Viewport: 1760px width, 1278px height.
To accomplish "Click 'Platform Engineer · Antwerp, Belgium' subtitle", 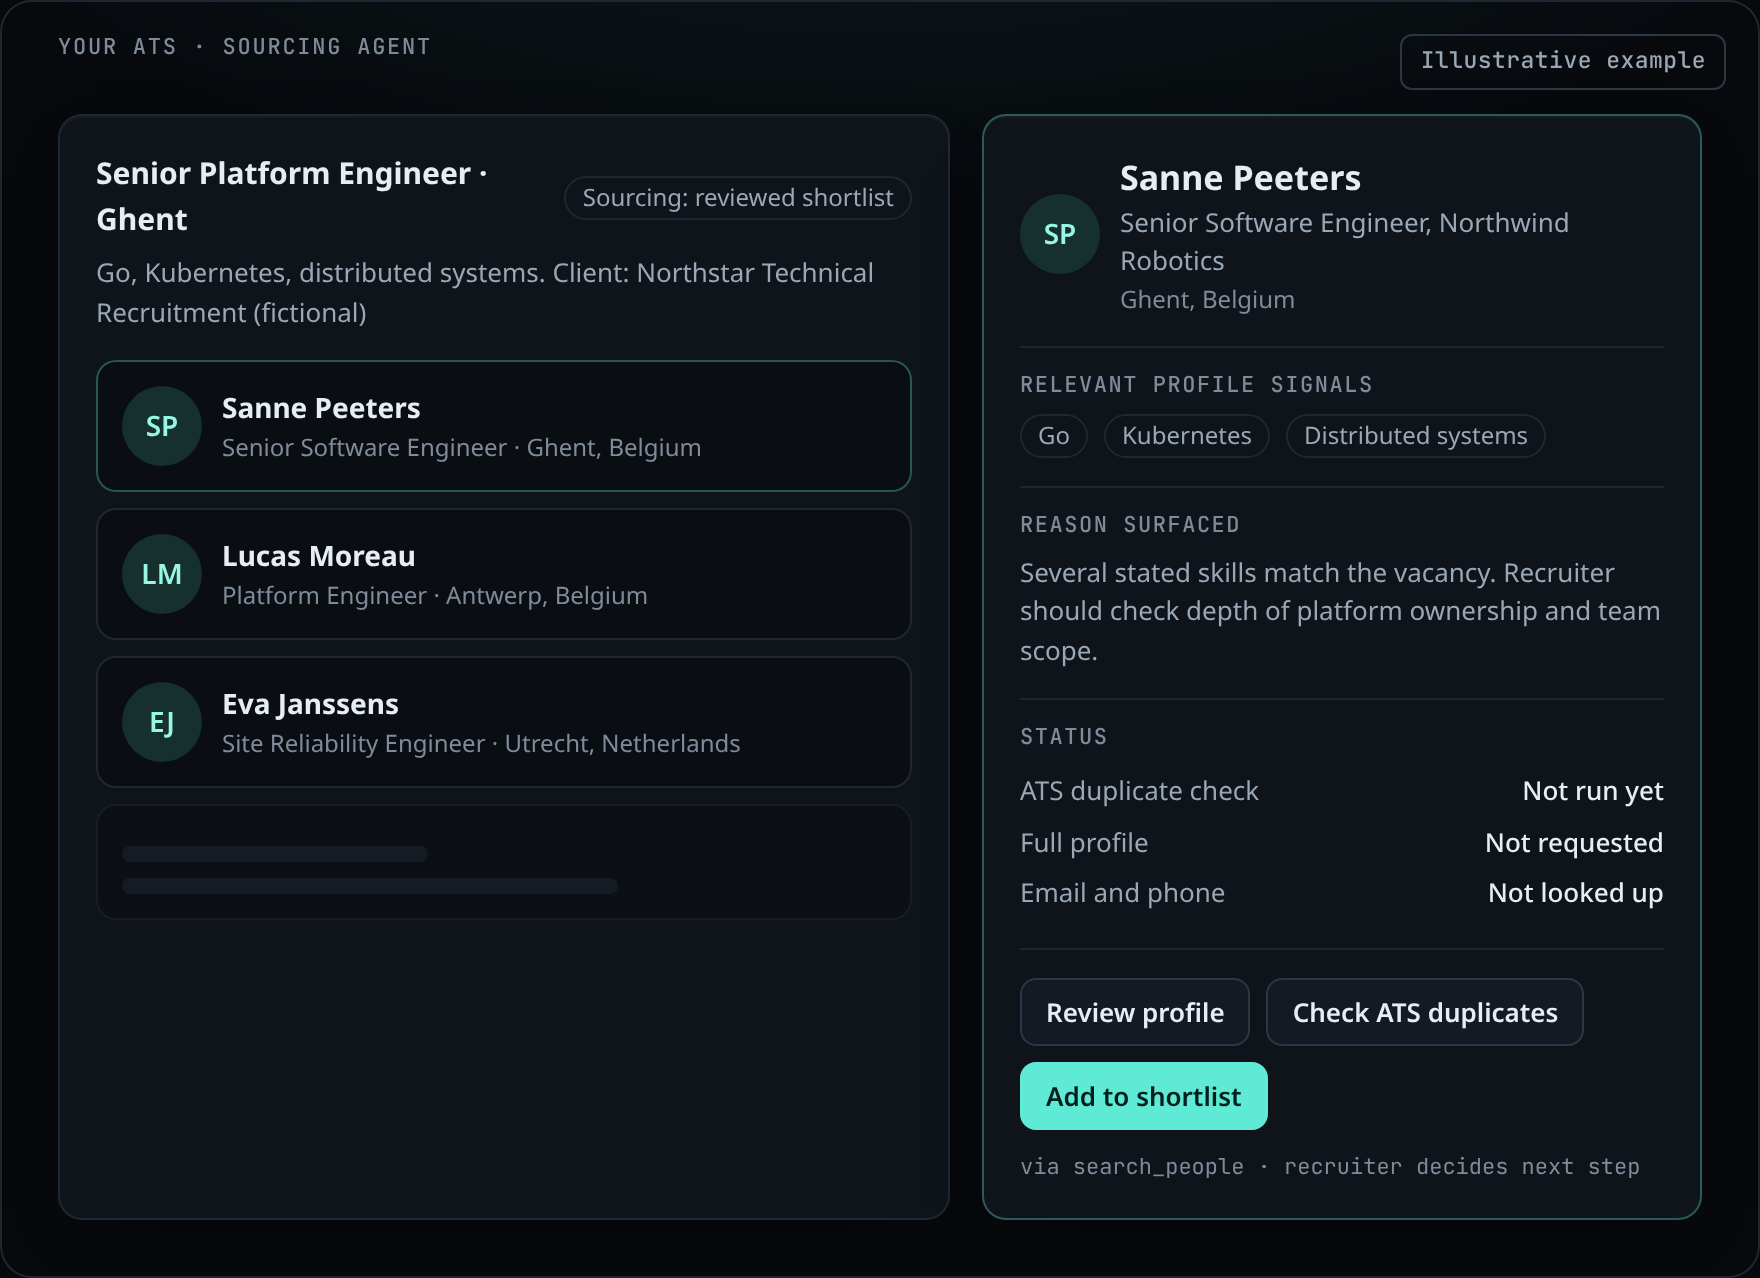I will pyautogui.click(x=435, y=596).
